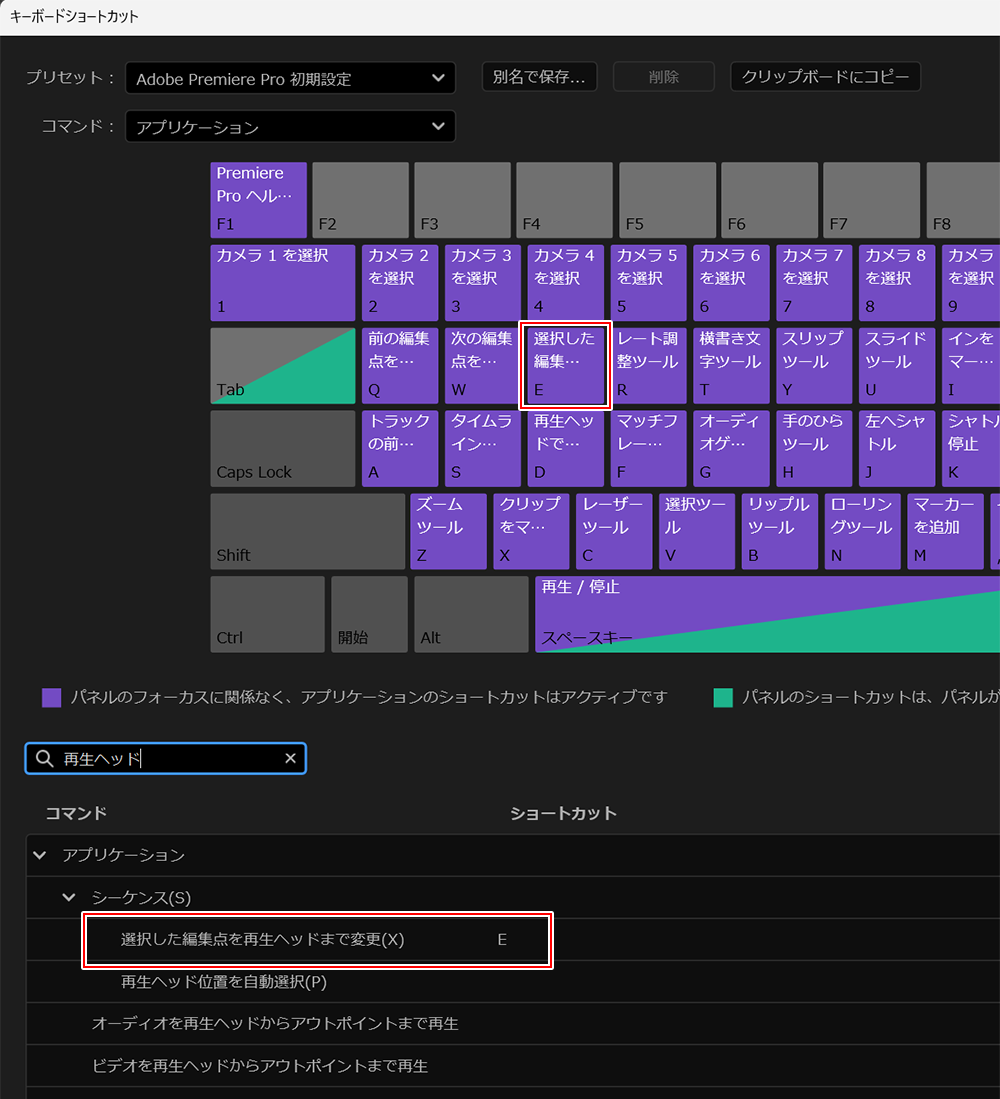
Task: Click the クリップボードにコピー button
Action: coord(825,77)
